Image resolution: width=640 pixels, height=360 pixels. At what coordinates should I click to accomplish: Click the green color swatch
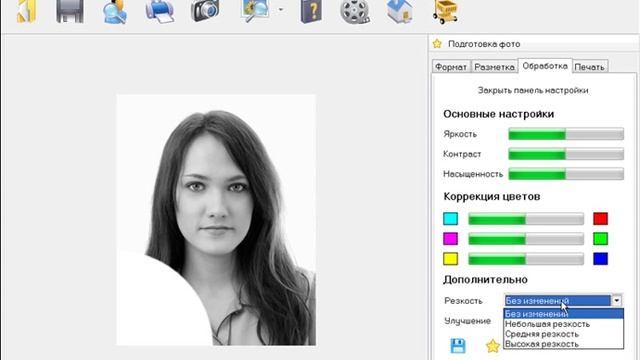(600, 238)
